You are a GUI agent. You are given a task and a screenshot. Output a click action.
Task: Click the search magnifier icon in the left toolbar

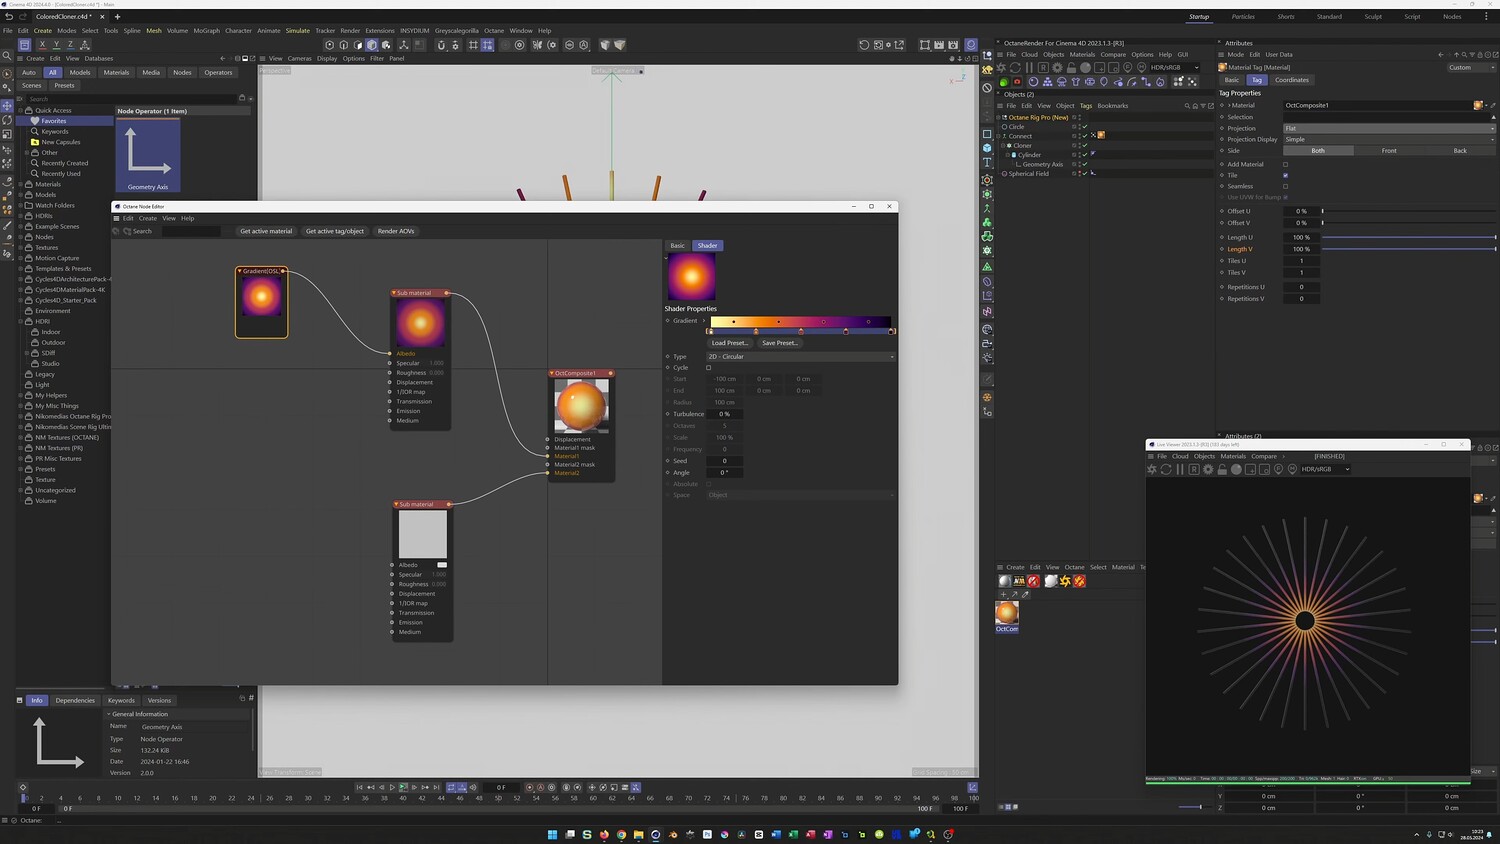[7, 57]
